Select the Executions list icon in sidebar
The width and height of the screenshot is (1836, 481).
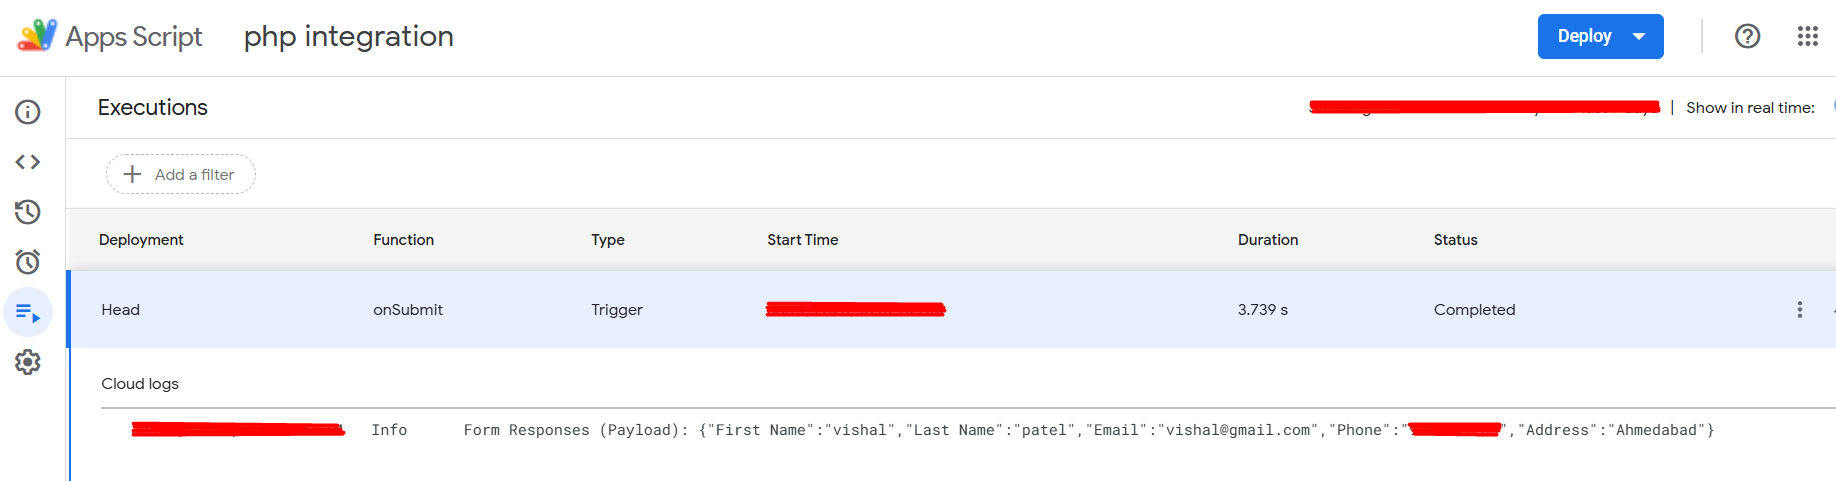tap(28, 312)
